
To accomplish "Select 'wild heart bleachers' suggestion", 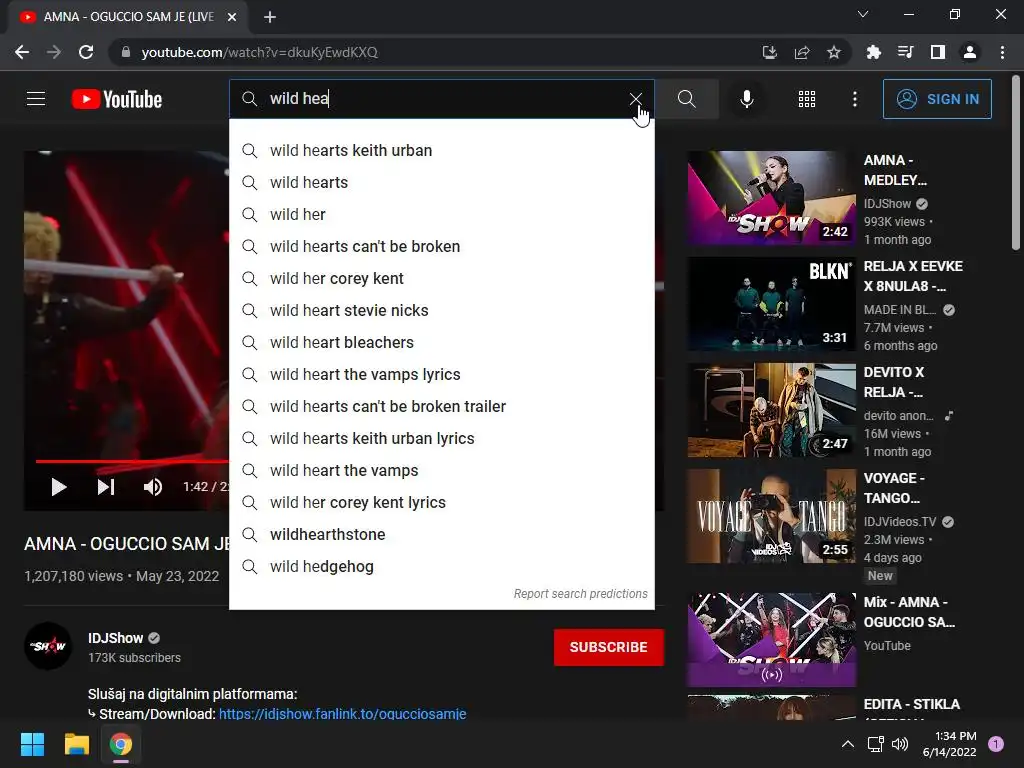I will (441, 342).
